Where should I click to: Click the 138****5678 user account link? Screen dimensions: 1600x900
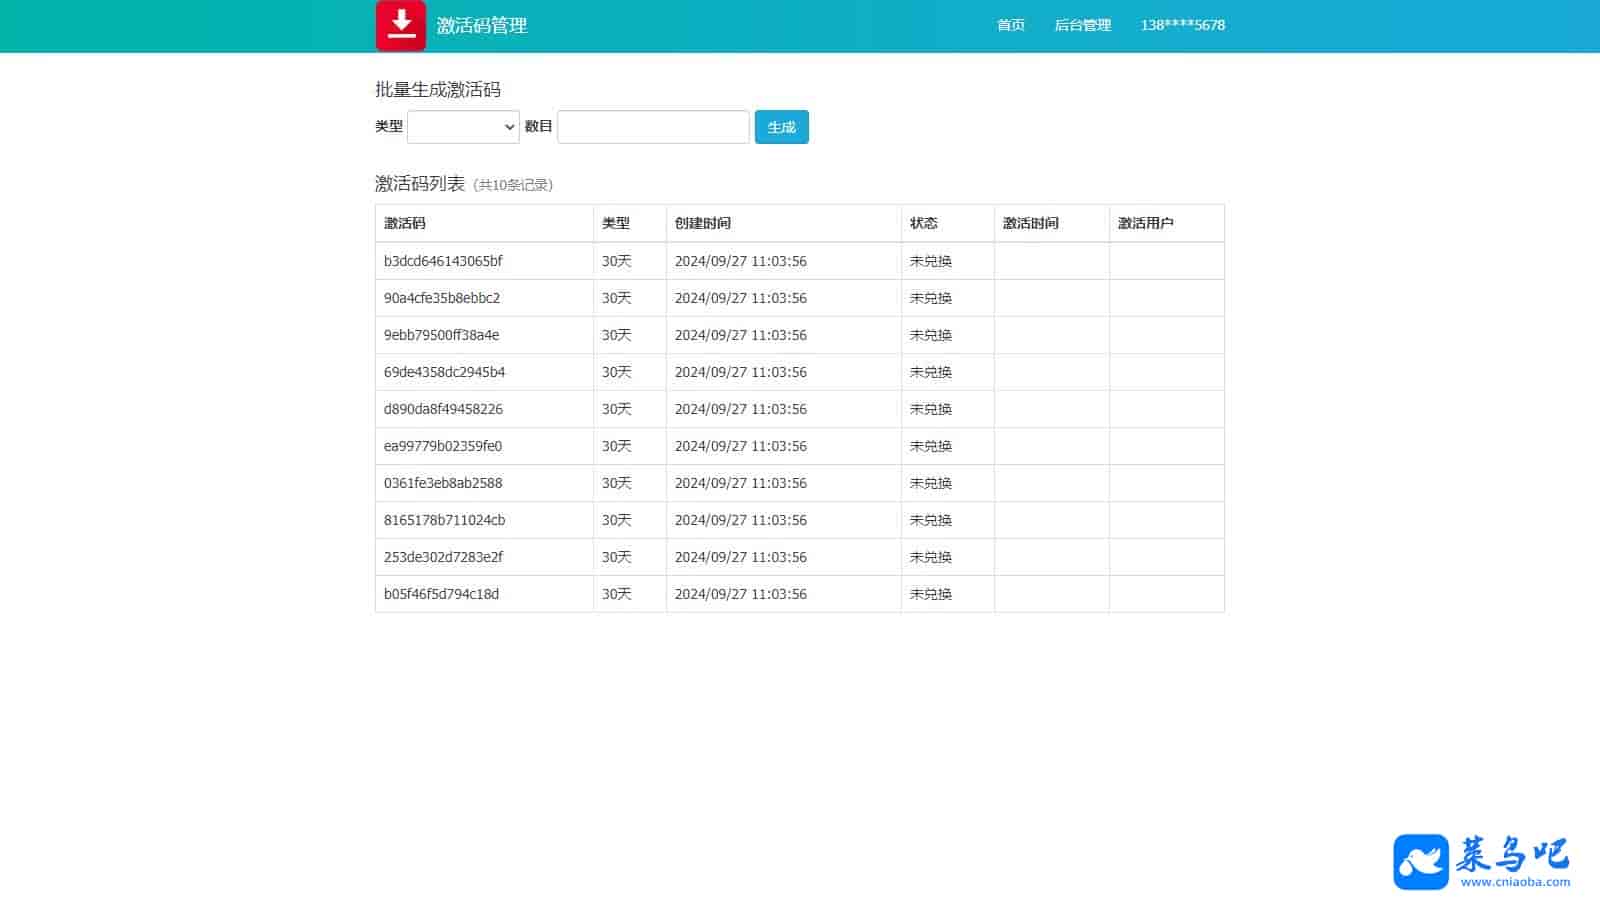(1182, 25)
